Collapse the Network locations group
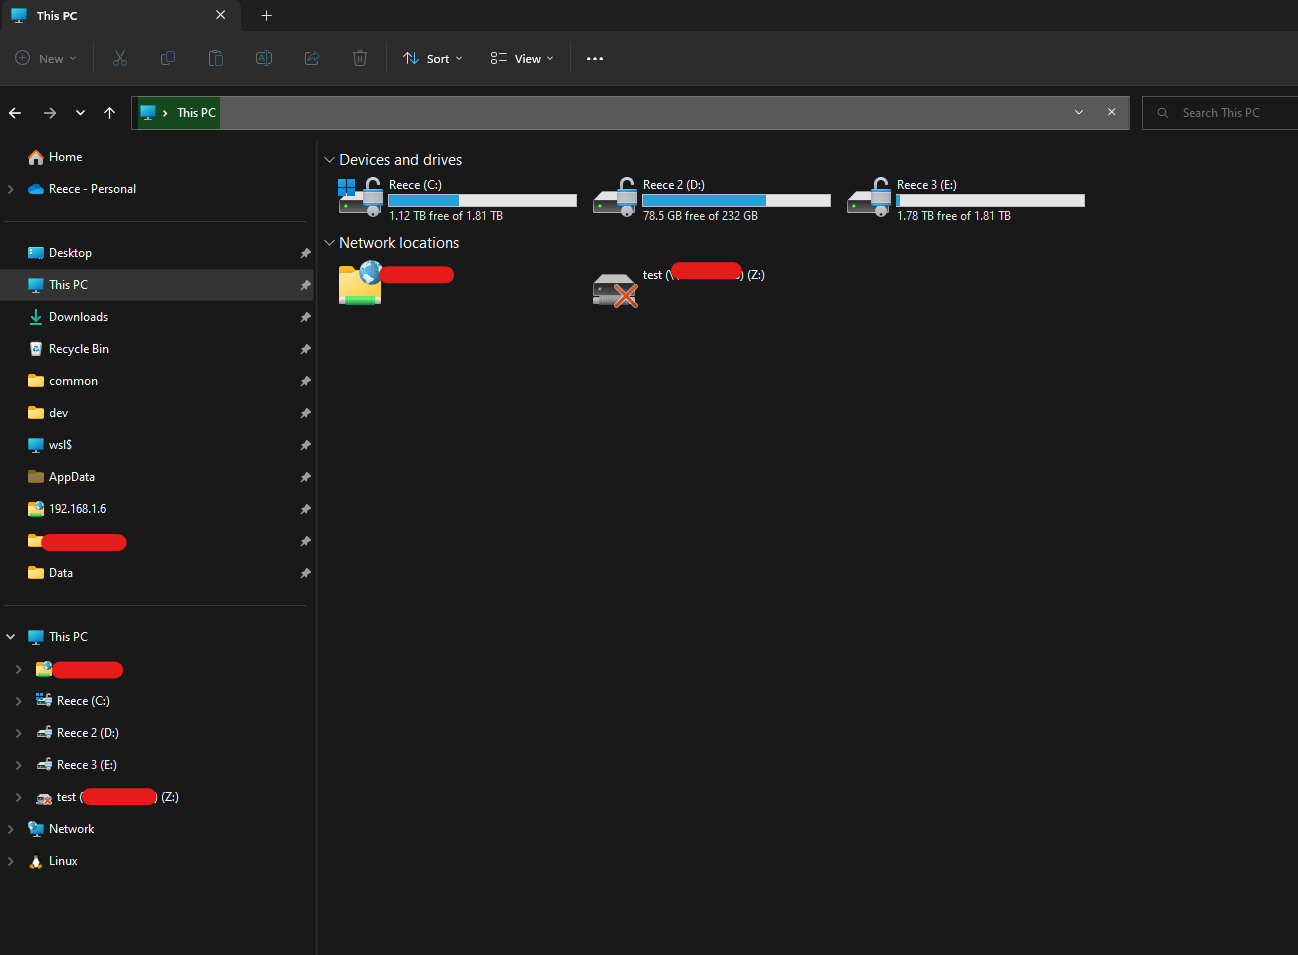1298x955 pixels. [x=329, y=243]
